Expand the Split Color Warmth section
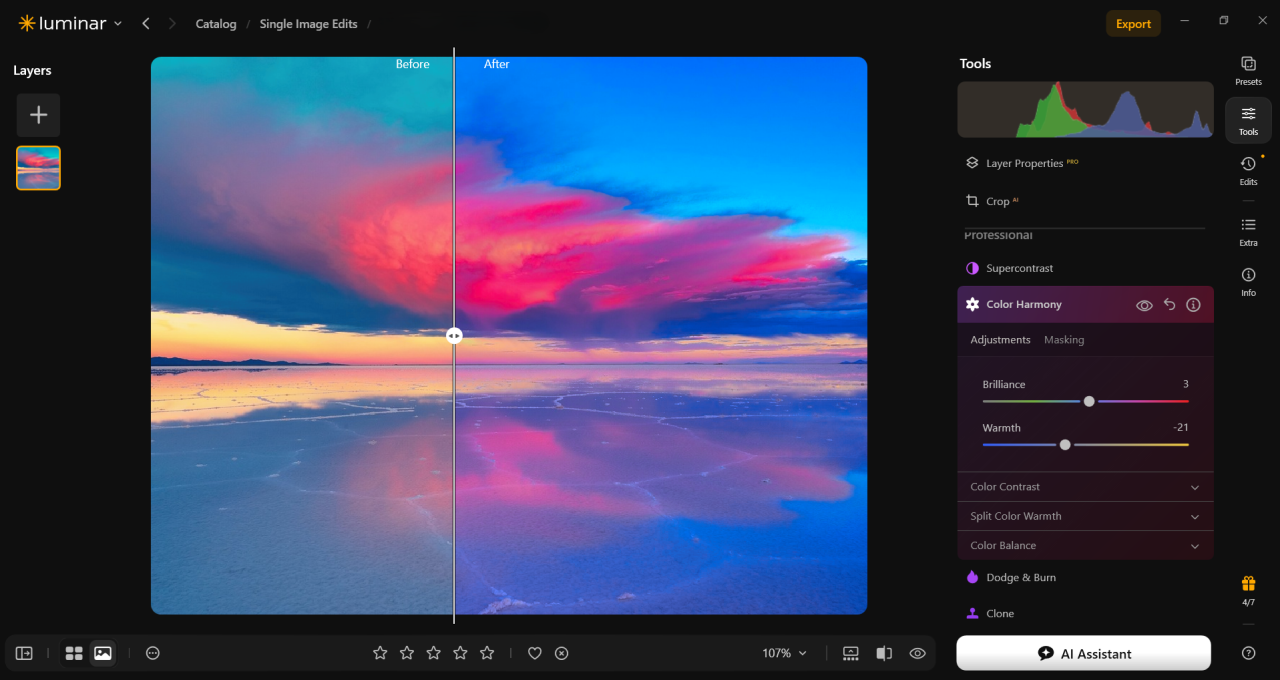This screenshot has width=1280, height=680. [x=1085, y=516]
